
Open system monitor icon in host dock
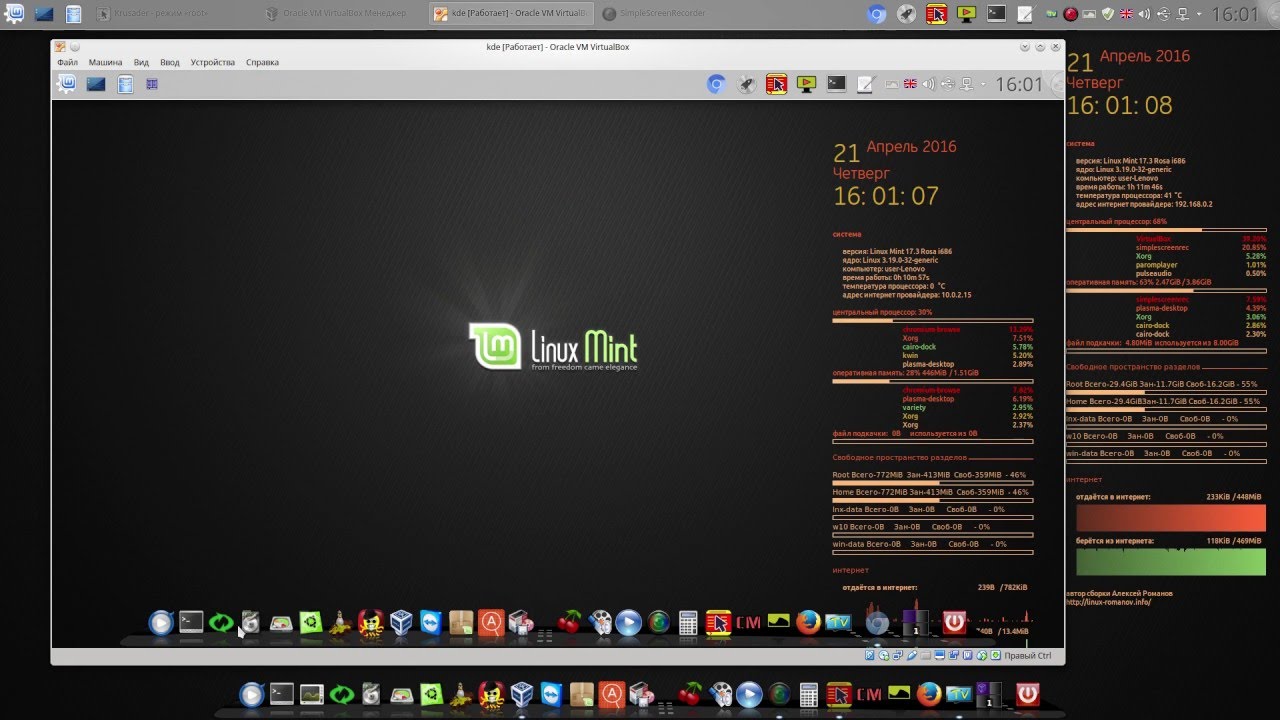312,693
